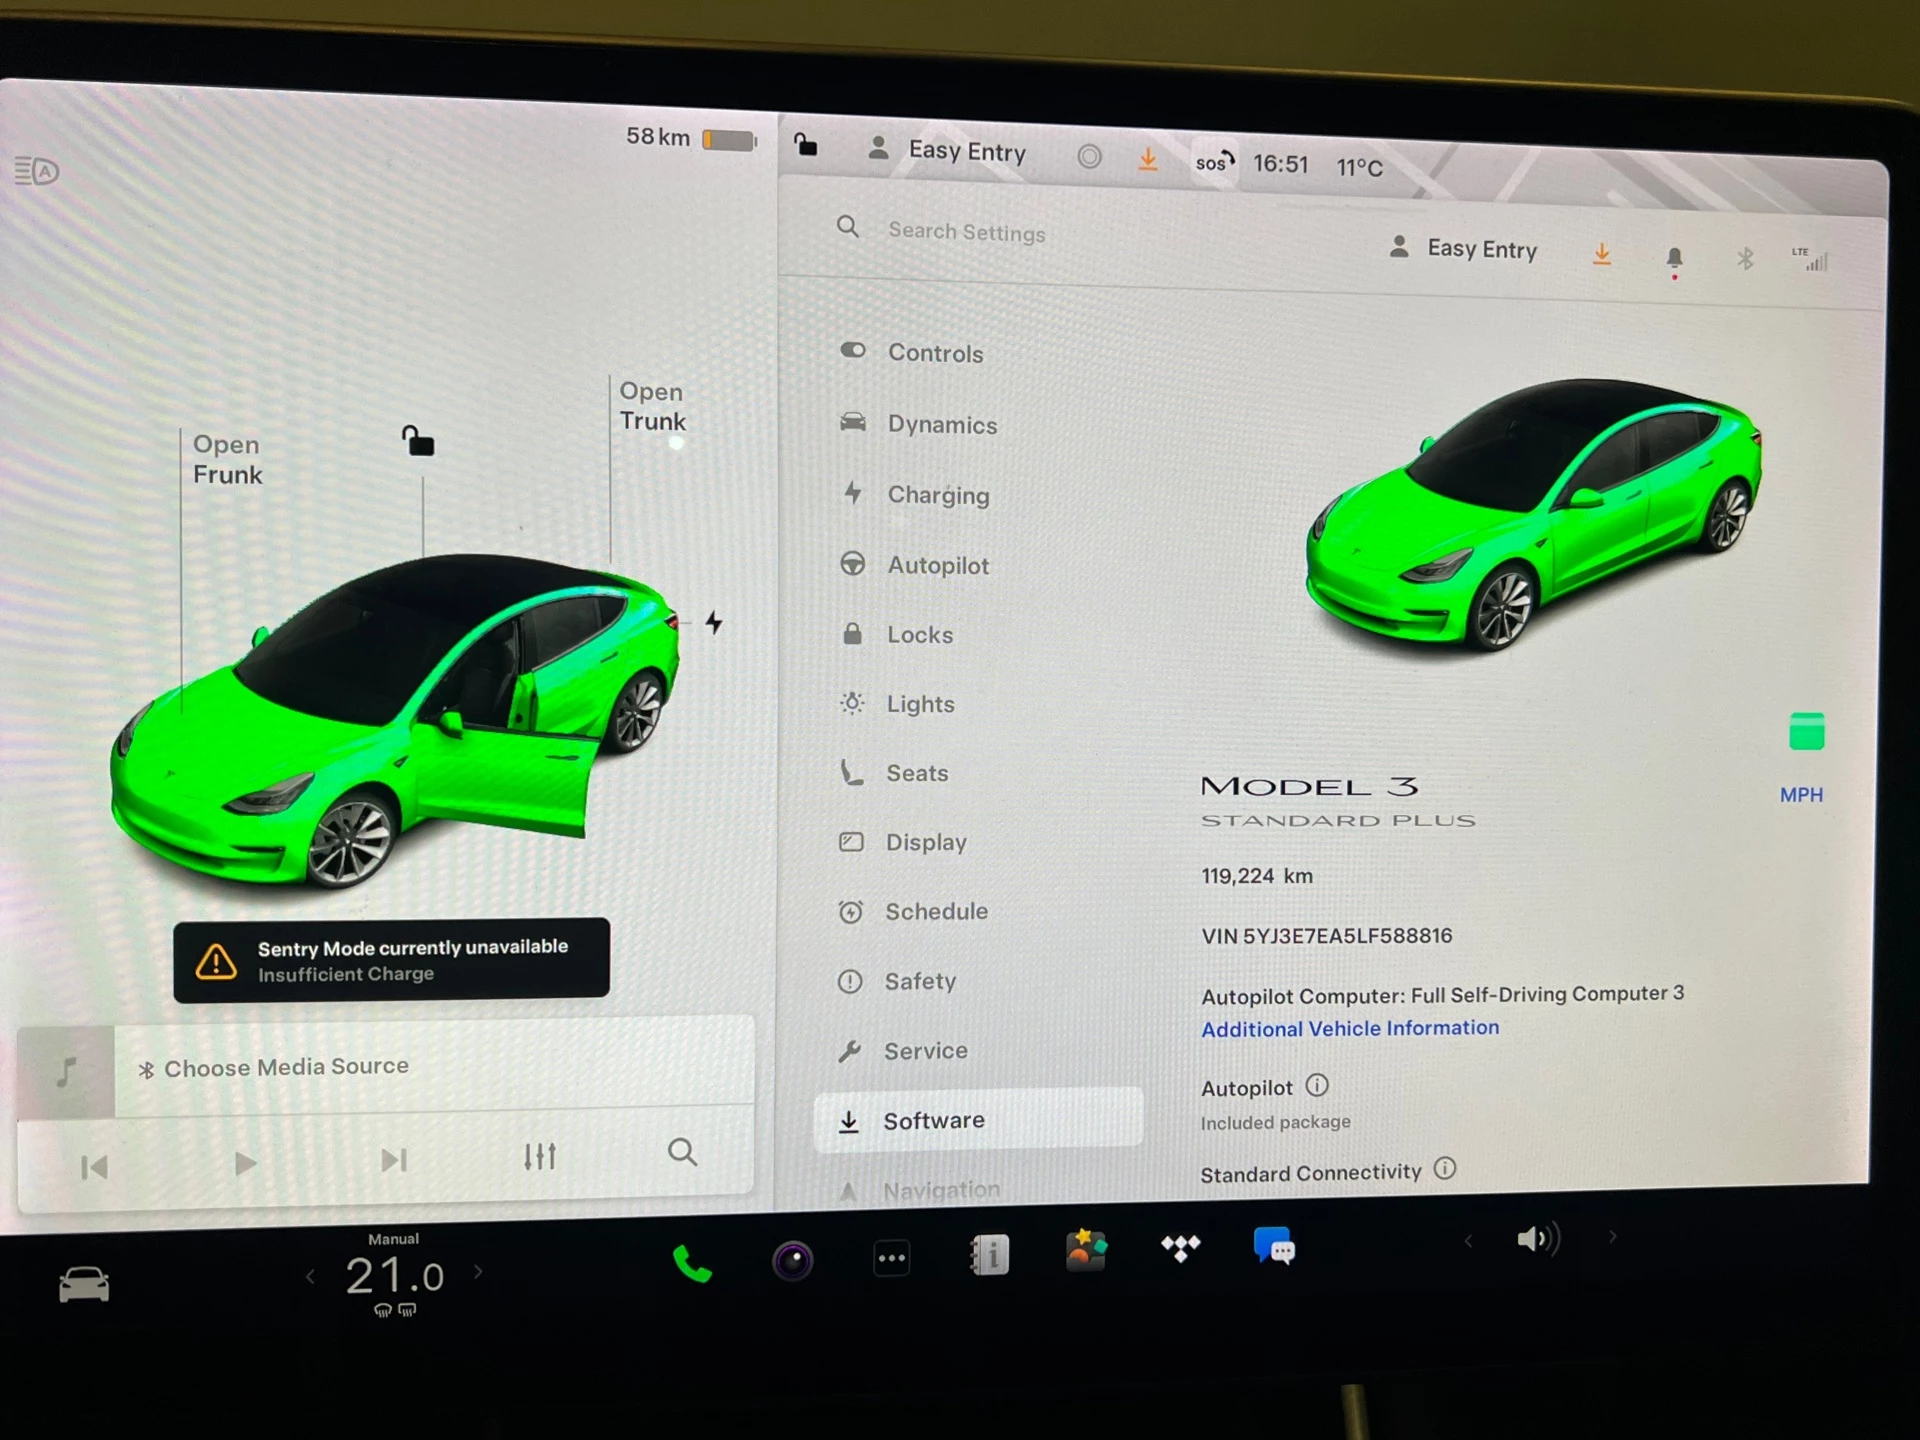Image resolution: width=1920 pixels, height=1440 pixels.
Task: Toggle the lock icon above the car
Action: pyautogui.click(x=418, y=440)
